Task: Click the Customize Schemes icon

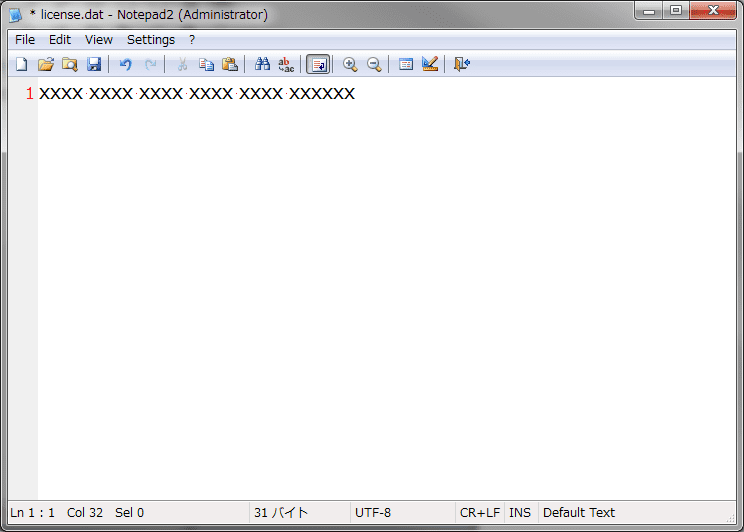Action: (x=430, y=64)
